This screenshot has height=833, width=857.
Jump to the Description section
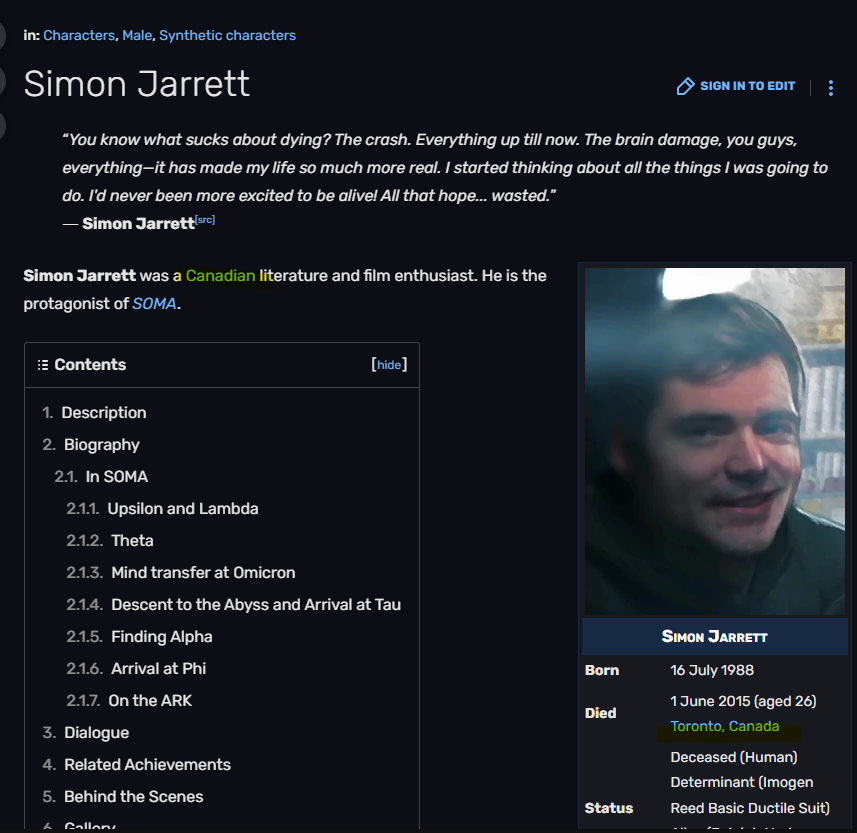(x=104, y=413)
